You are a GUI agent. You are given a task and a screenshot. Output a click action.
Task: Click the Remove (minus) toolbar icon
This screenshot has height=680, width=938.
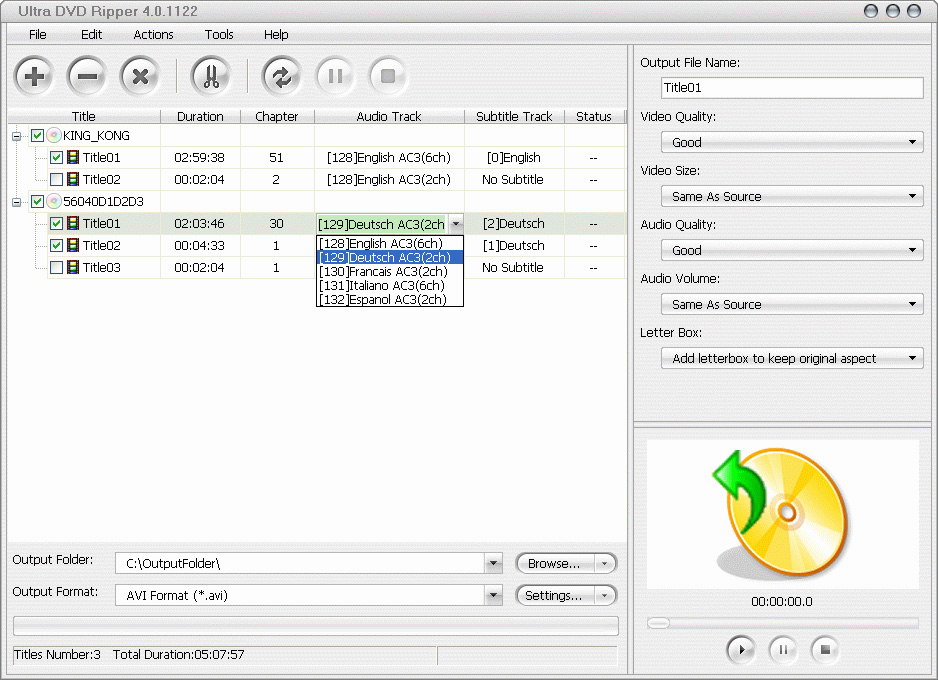pos(87,77)
